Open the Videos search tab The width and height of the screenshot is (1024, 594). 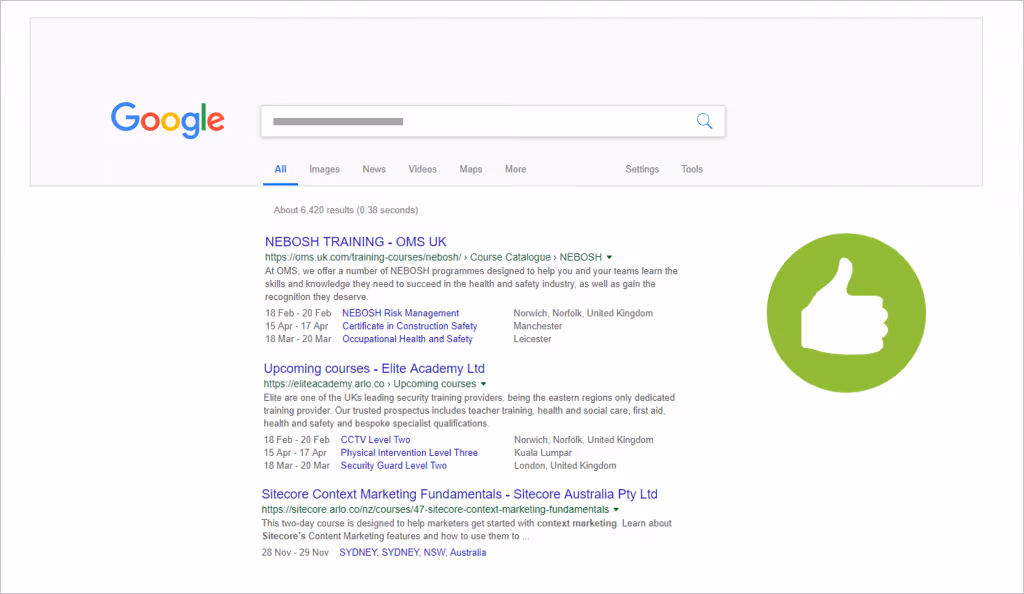422,169
